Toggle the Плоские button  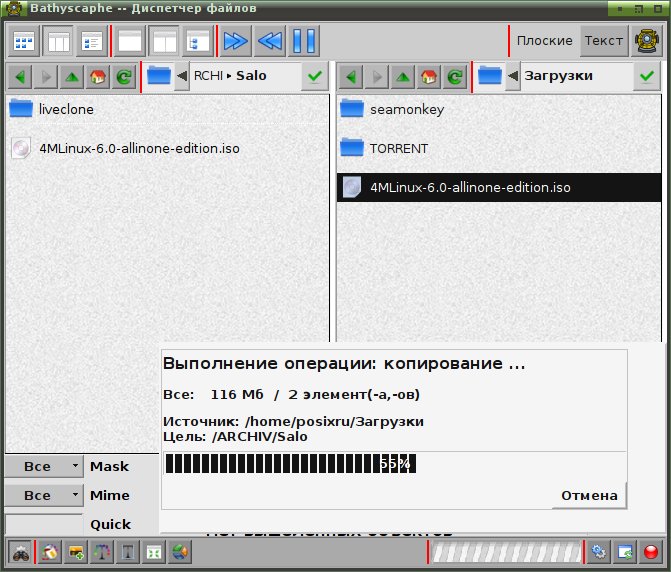544,41
